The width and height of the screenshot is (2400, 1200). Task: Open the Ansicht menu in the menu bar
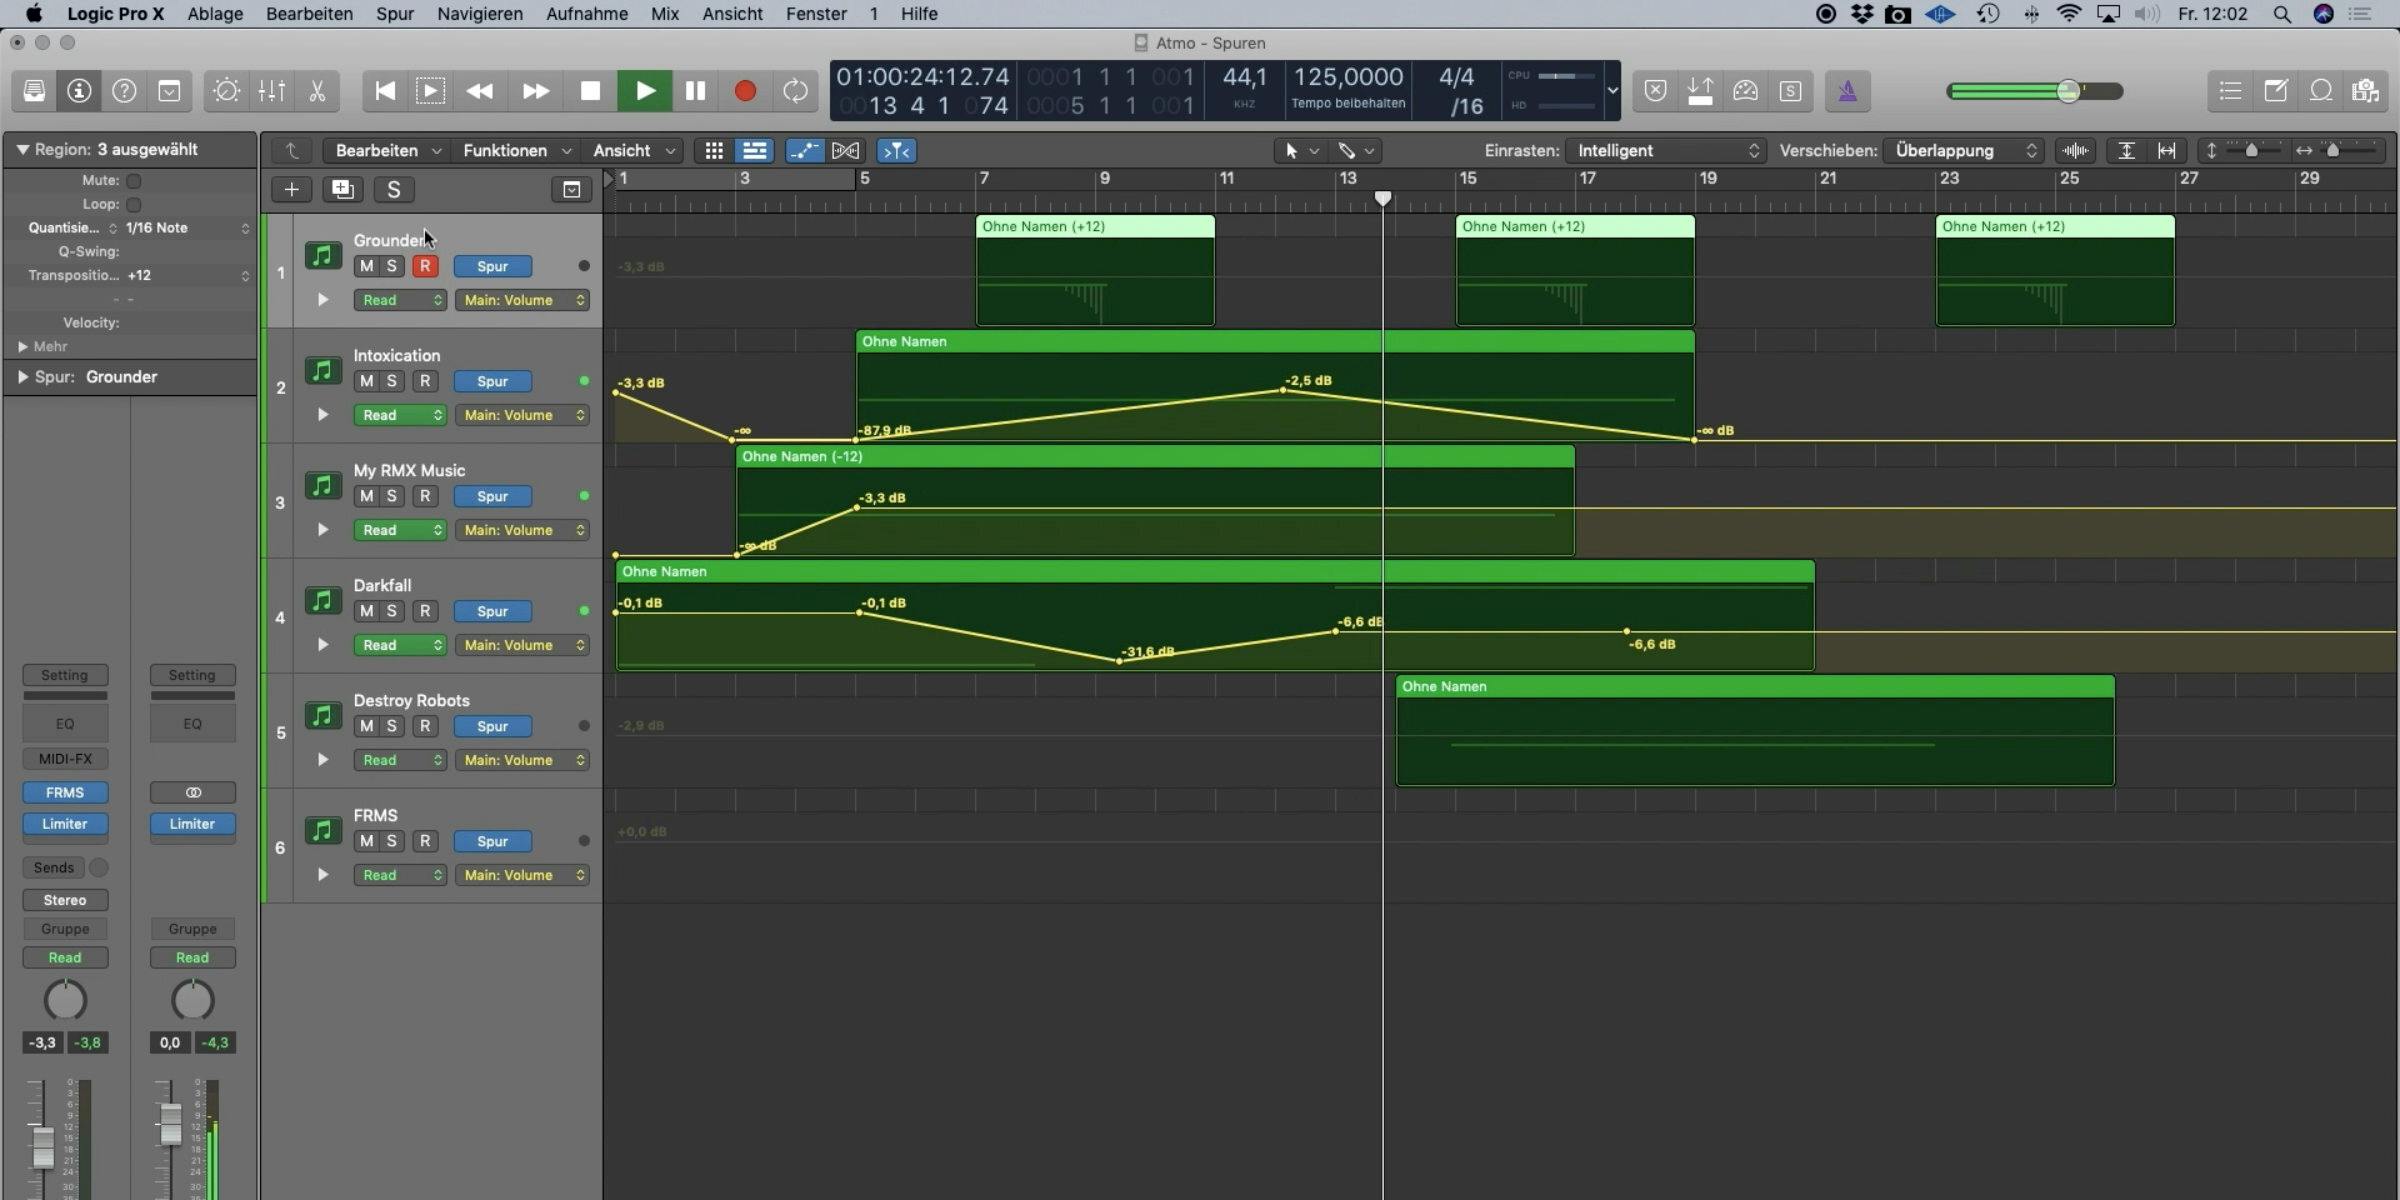click(732, 13)
